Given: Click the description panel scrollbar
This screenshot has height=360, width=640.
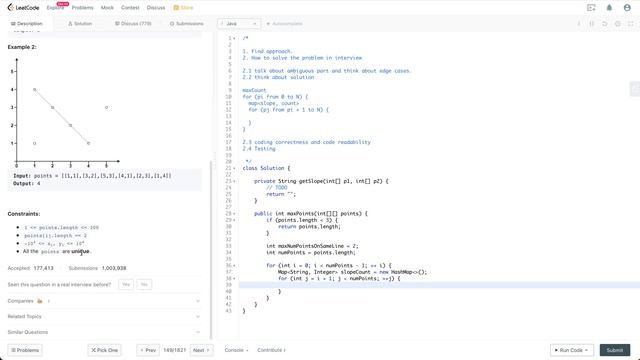Looking at the screenshot, I should [211, 249].
